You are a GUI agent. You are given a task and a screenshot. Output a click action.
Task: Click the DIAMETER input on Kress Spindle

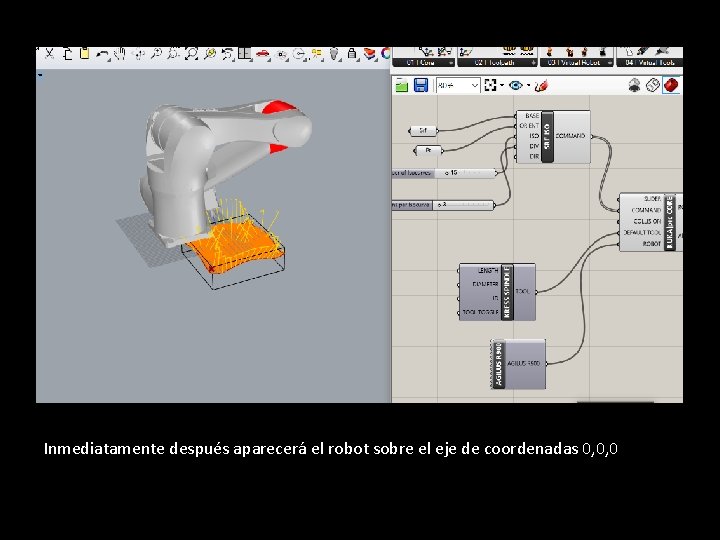coord(485,284)
